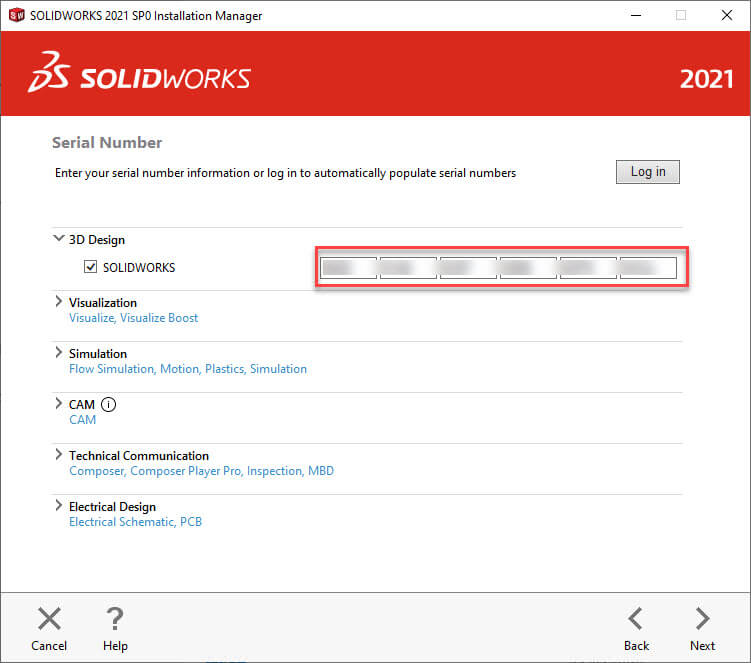Close the Installation Manager window

pyautogui.click(x=727, y=15)
